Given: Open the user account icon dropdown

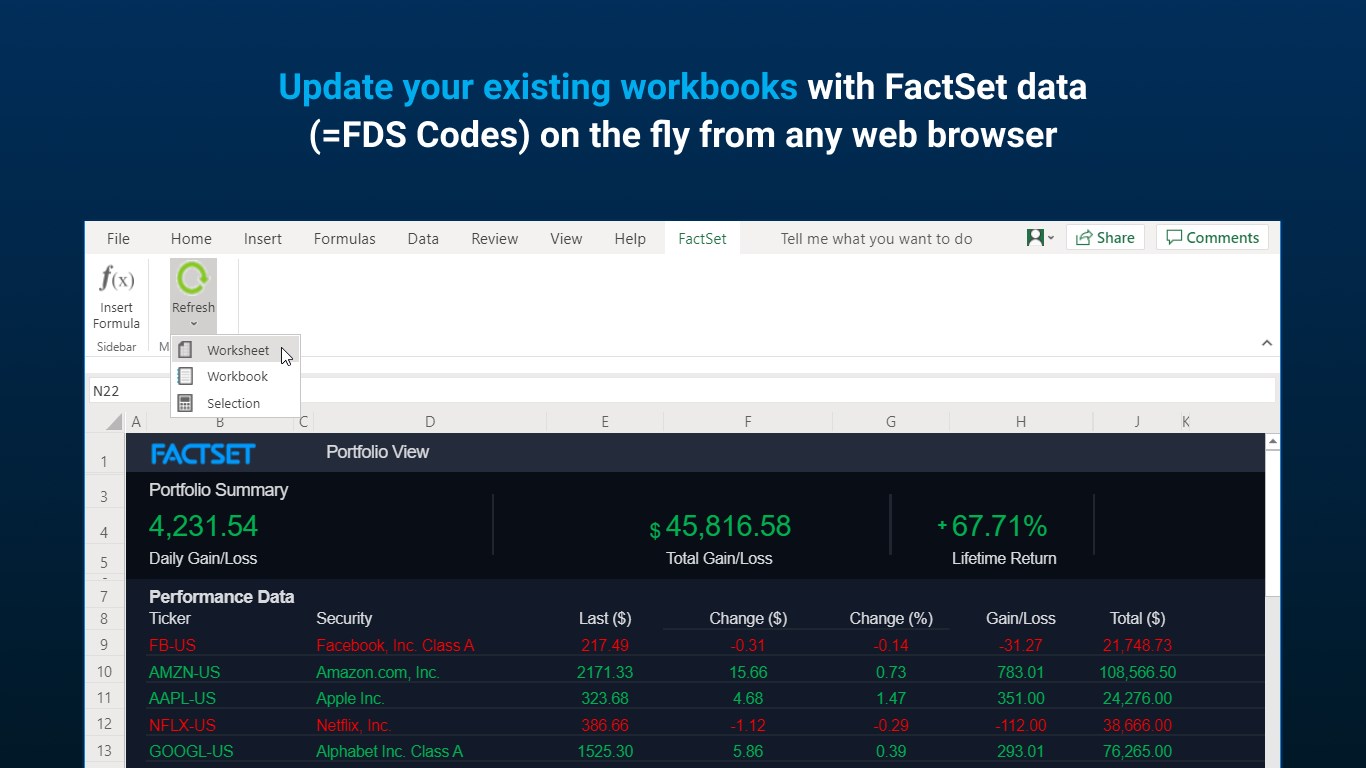Looking at the screenshot, I should coord(1040,237).
